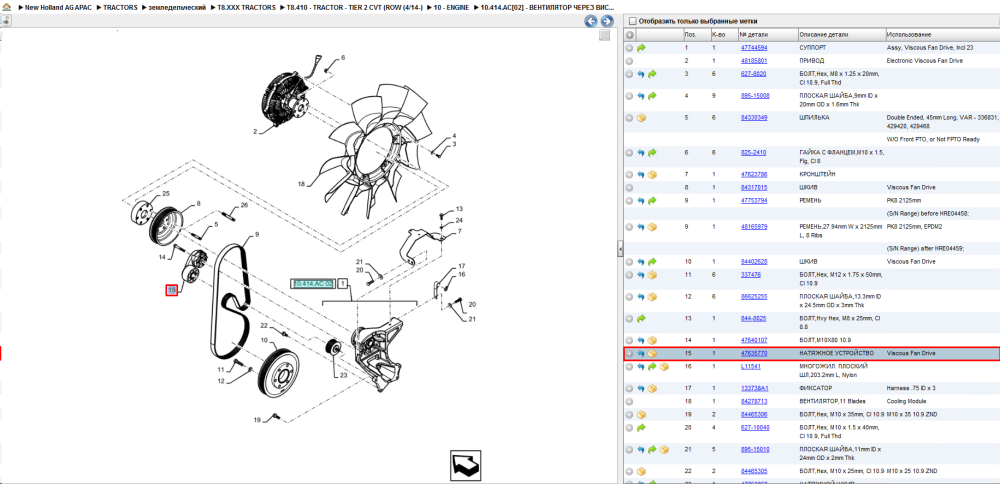The height and width of the screenshot is (484, 1000).
Task: Open the 'New Holland AG APAC' breadcrumb
Action: (x=57, y=7)
